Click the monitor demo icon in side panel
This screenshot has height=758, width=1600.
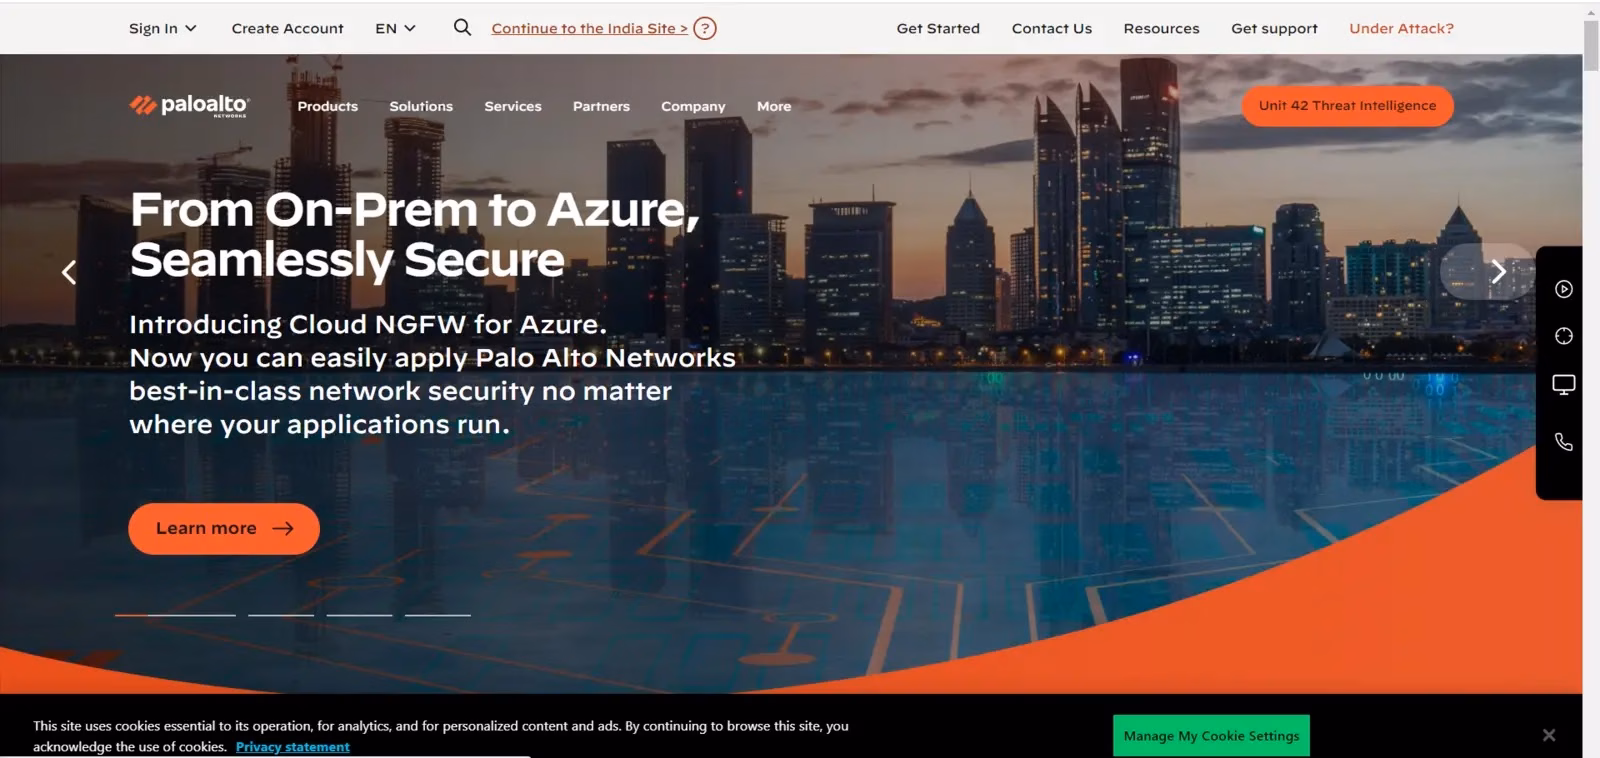click(x=1564, y=385)
